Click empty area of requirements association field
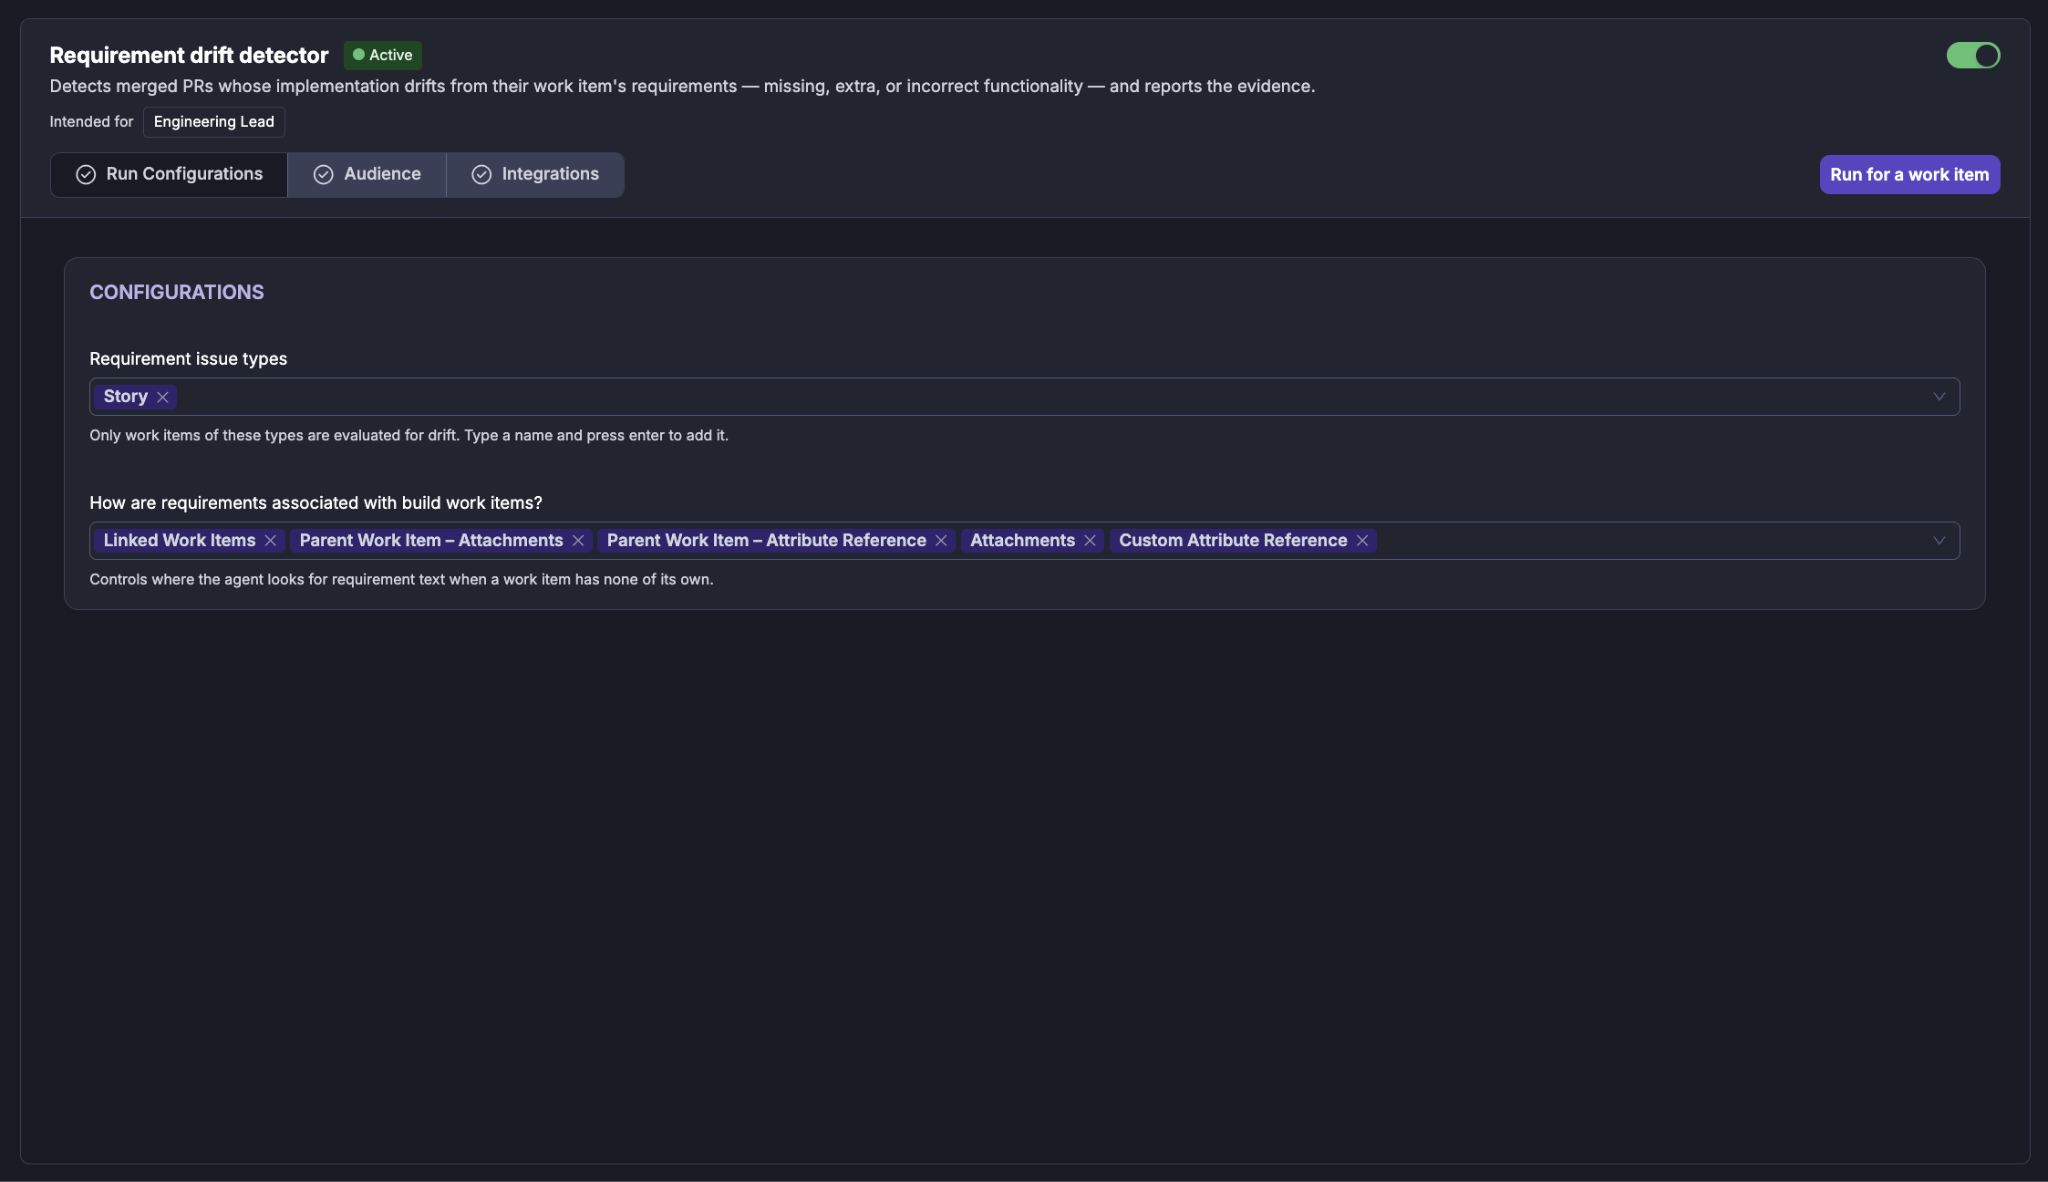The height and width of the screenshot is (1182, 2048). click(1650, 541)
